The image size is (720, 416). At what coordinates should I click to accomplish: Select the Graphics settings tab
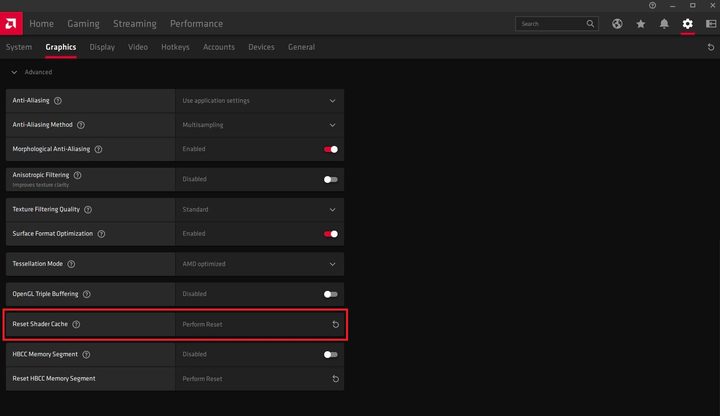click(61, 47)
